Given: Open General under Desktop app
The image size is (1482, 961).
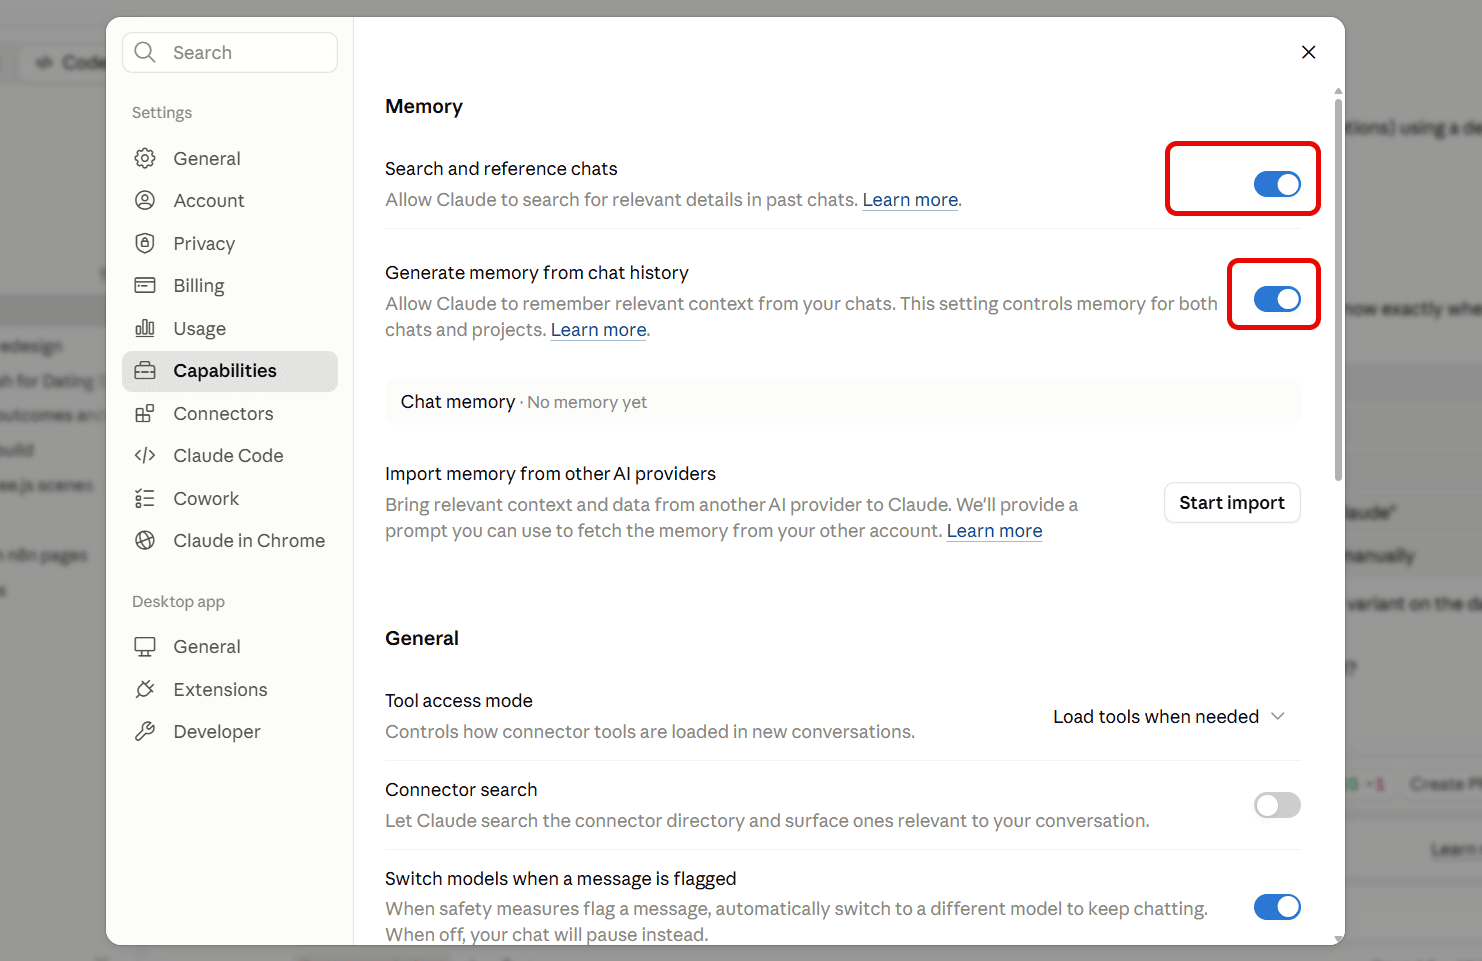Looking at the screenshot, I should pyautogui.click(x=230, y=647).
